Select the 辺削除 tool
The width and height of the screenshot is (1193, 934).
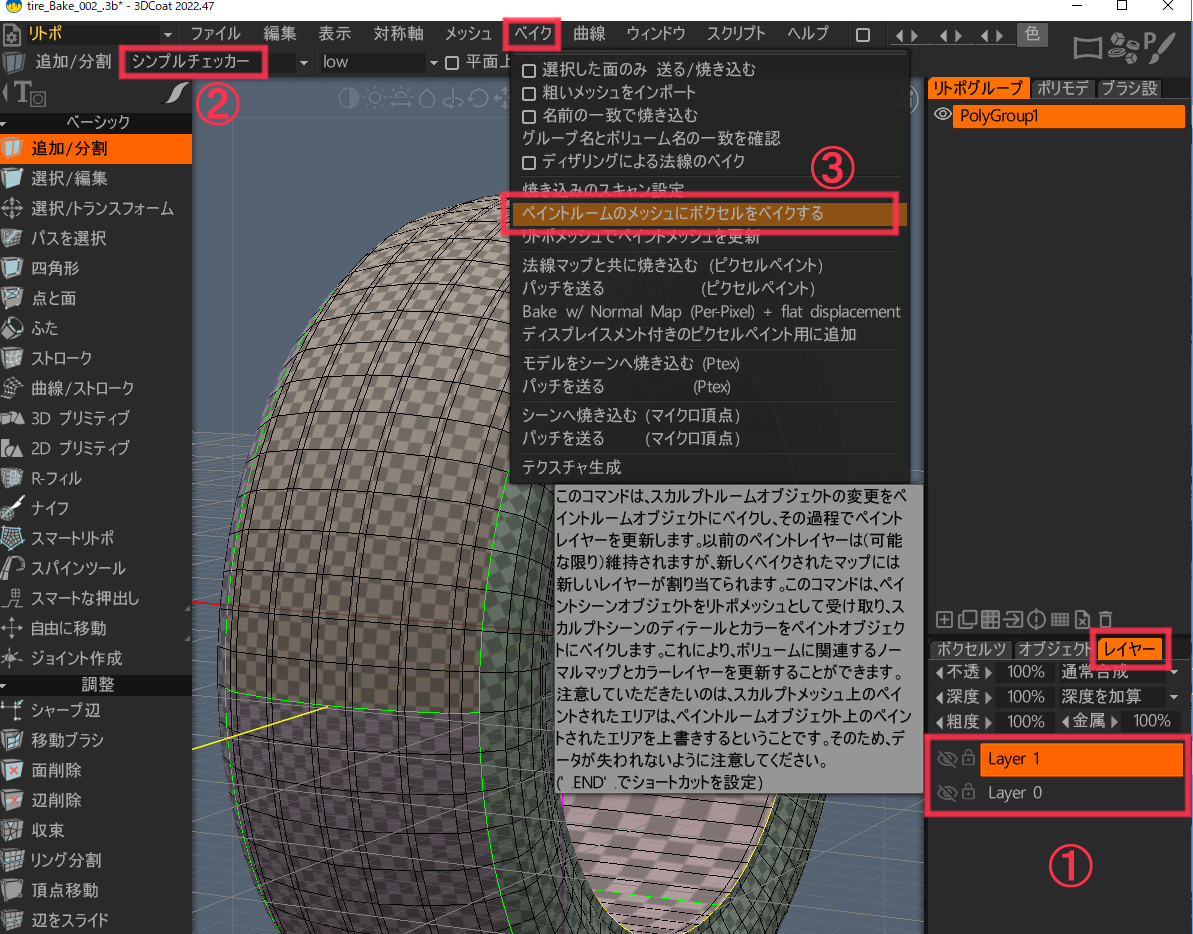[x=95, y=800]
